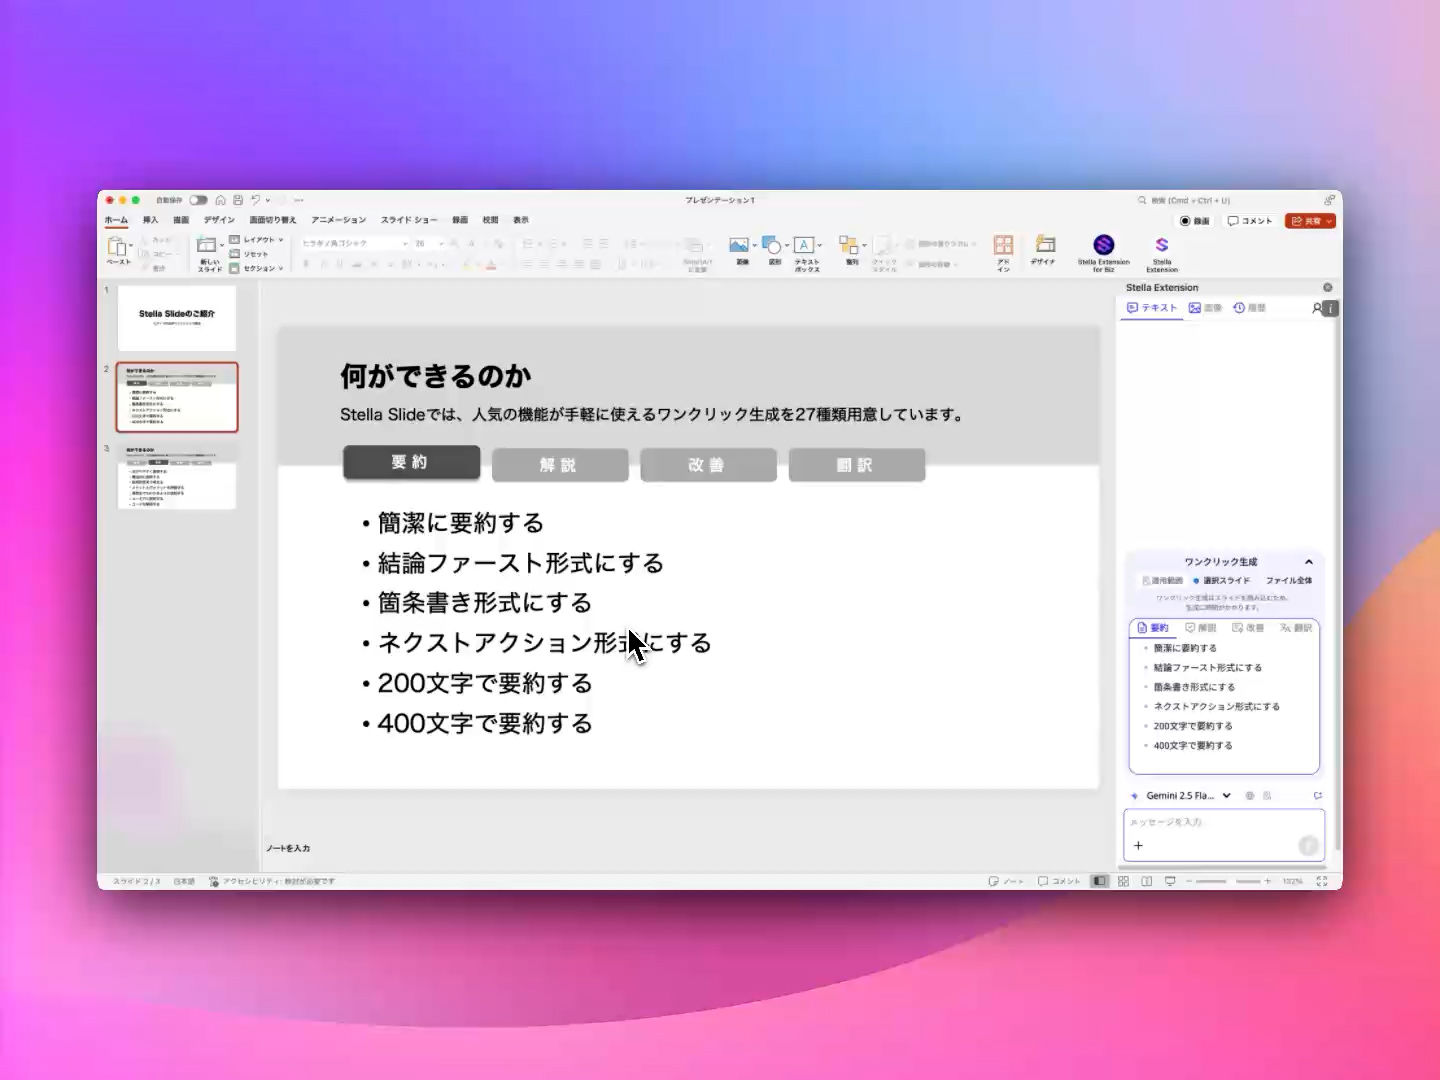Click the Reset (リセット) icon
This screenshot has height=1080, width=1440.
(234, 254)
